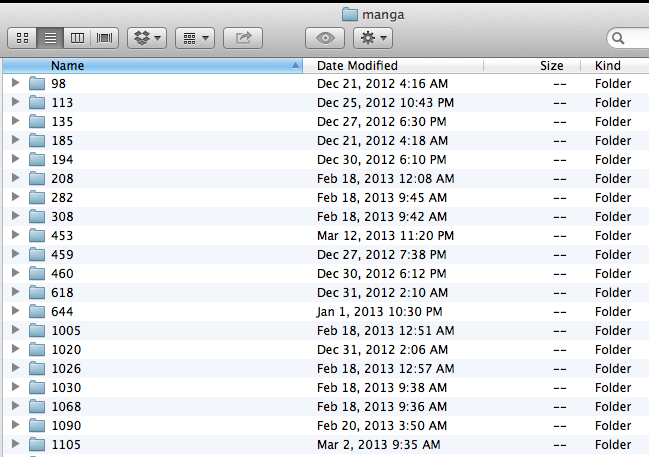Expand the folder named 98

pos(15,83)
